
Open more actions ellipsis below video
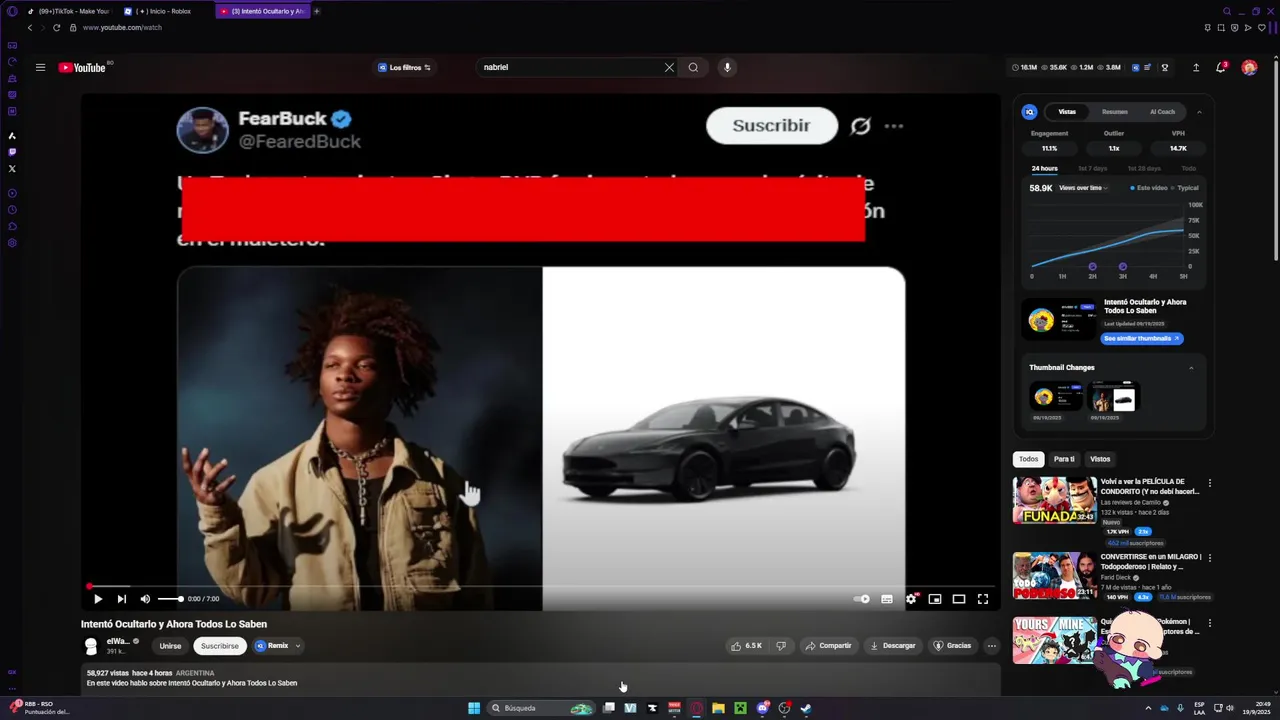(992, 646)
